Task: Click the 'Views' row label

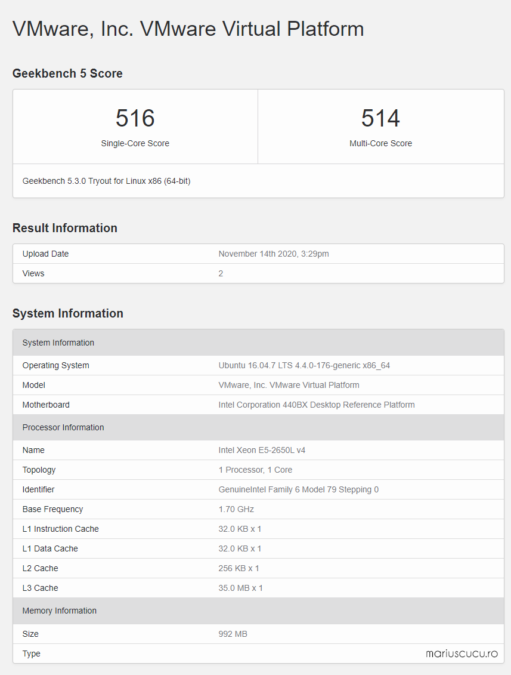Action: [33, 273]
